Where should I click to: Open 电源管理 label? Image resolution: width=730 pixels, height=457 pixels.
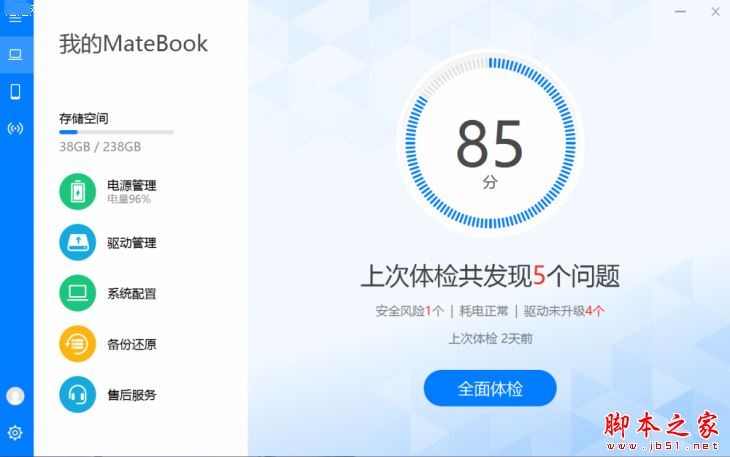[x=132, y=186]
